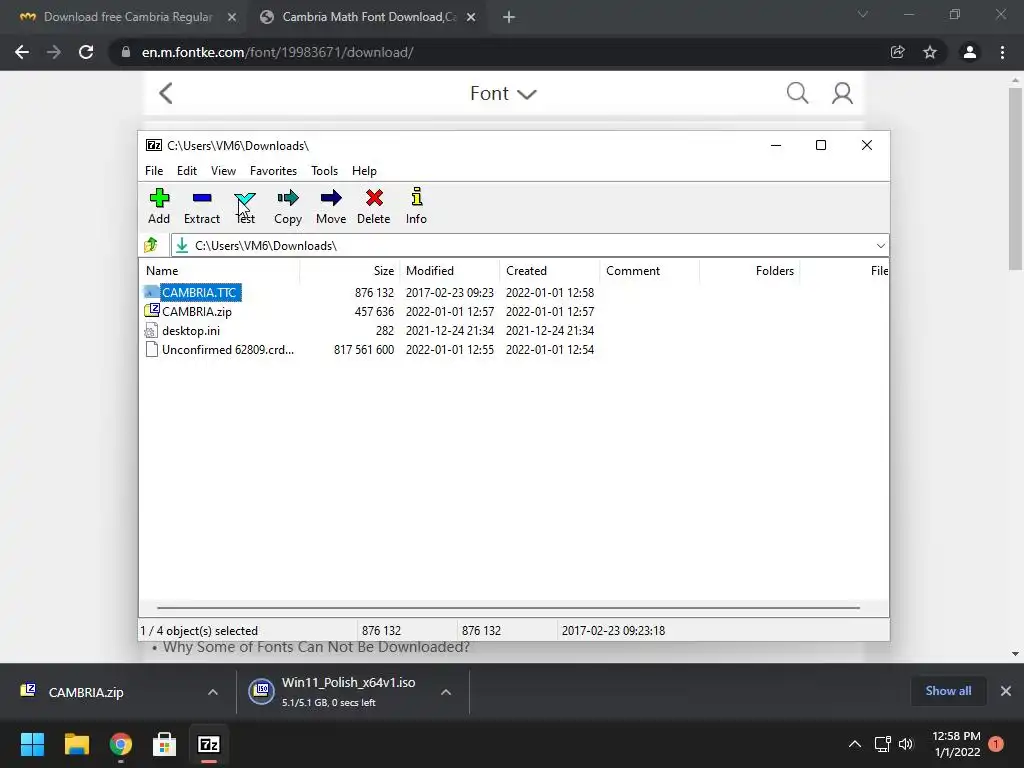This screenshot has width=1024, height=768.
Task: Expand options for Win11_Polish_x64v1.iso download
Action: point(446,692)
